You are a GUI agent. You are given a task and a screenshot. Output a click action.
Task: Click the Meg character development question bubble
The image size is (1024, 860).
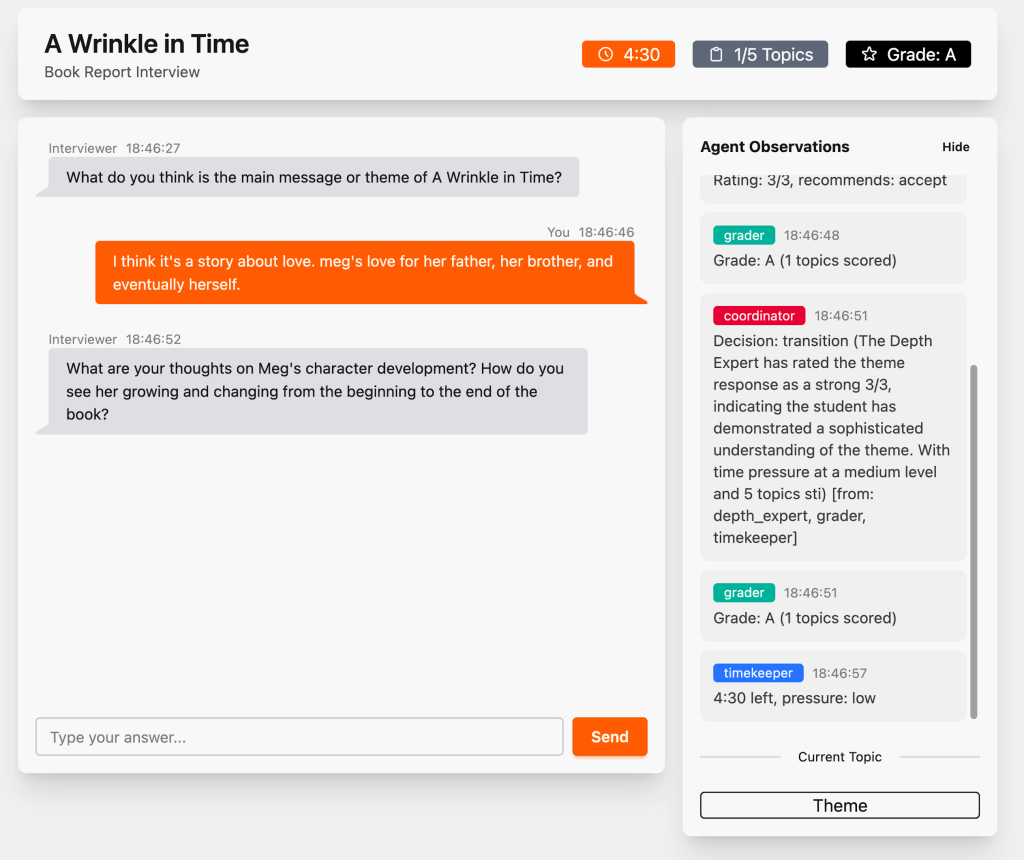point(315,391)
